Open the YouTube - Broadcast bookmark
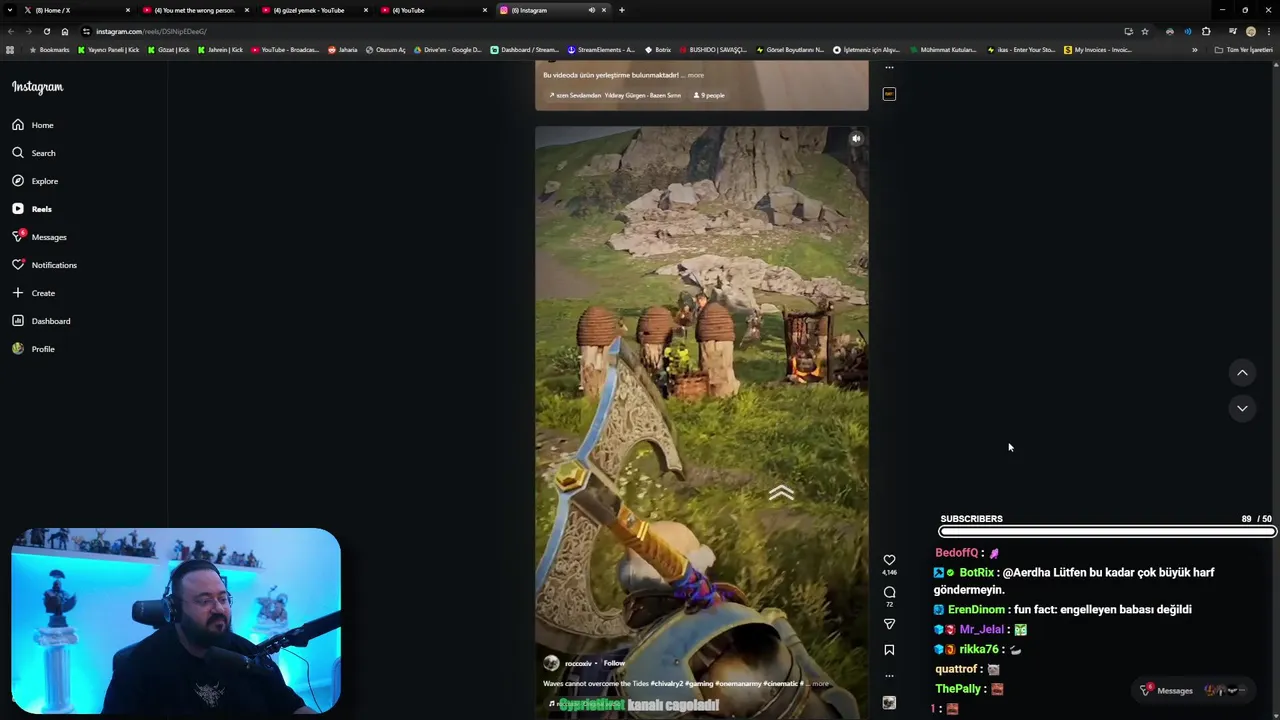This screenshot has height=720, width=1280. point(285,50)
